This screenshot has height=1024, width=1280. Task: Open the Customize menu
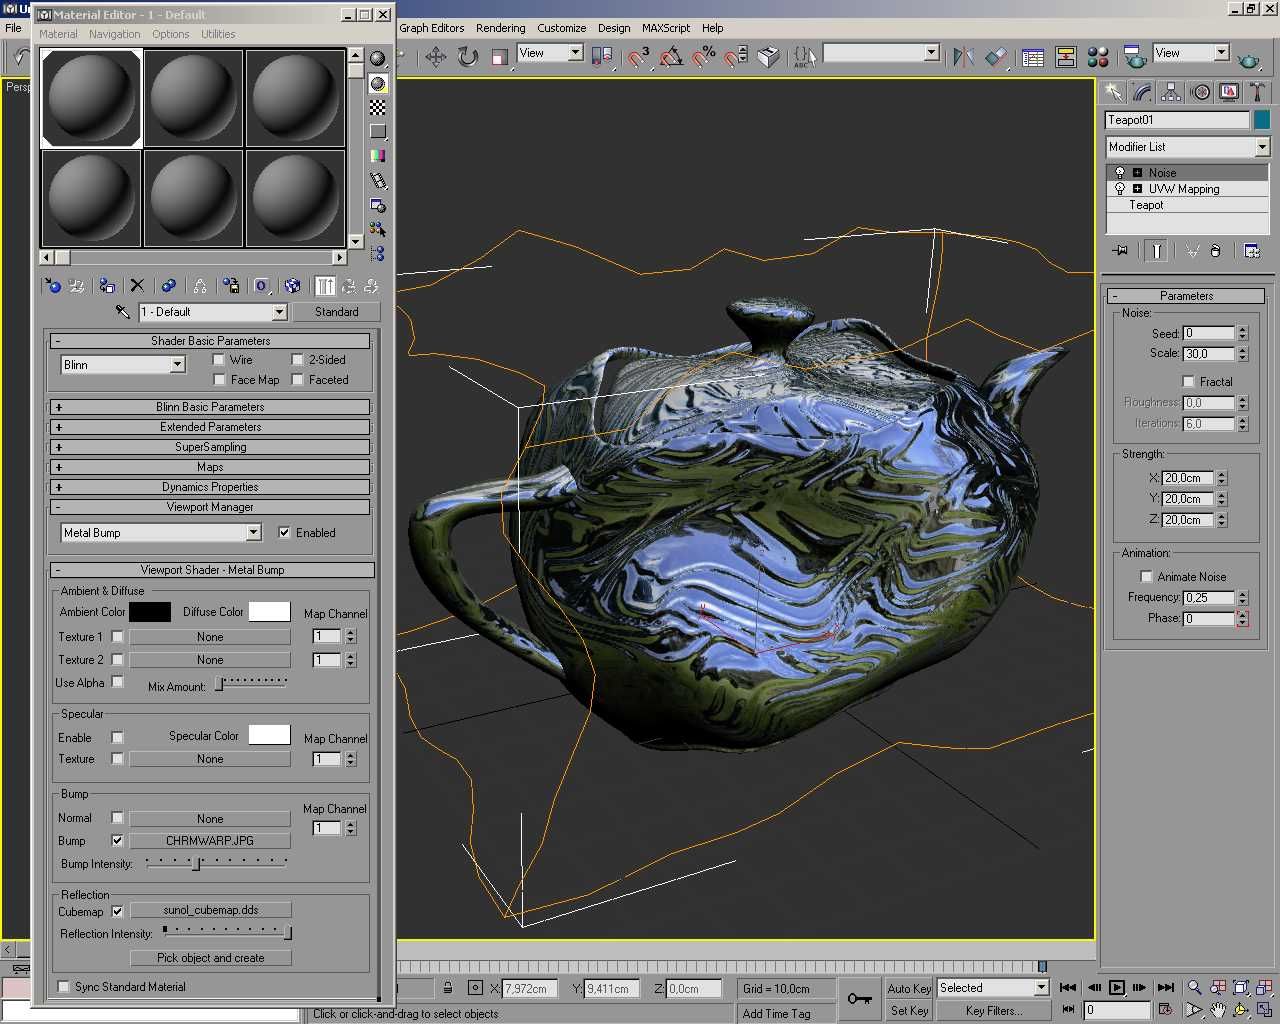click(x=562, y=28)
